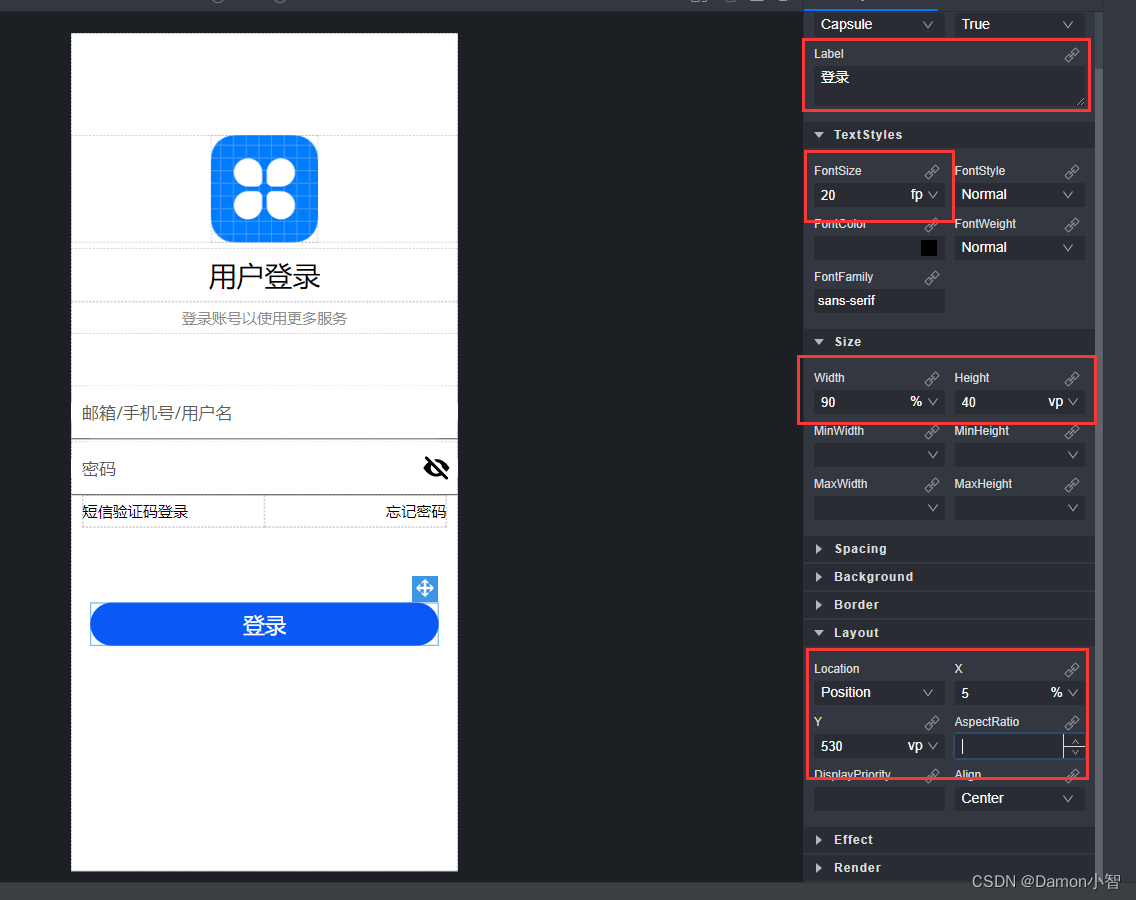Click the link icon beside Height
The image size is (1136, 900).
click(x=1072, y=378)
